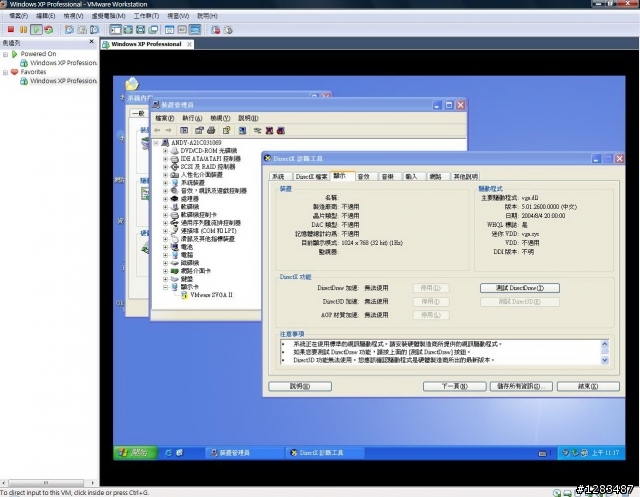Image resolution: width=640 pixels, height=497 pixels.
Task: Expand the 處理器 node
Action: 165,199
